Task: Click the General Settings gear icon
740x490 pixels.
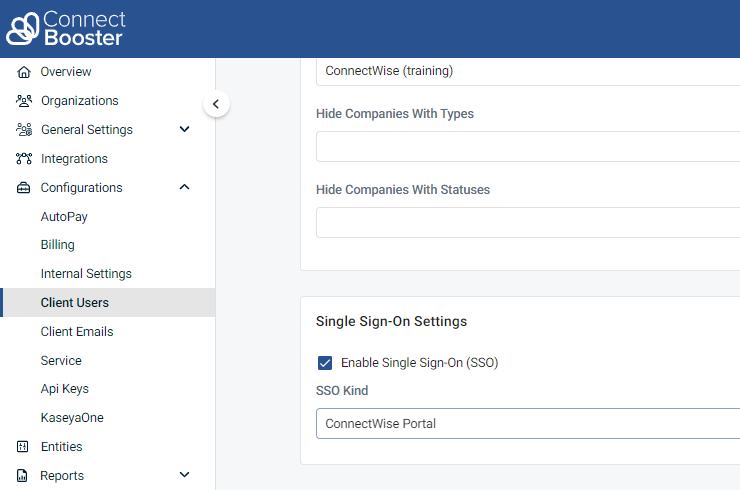Action: pyautogui.click(x=24, y=130)
